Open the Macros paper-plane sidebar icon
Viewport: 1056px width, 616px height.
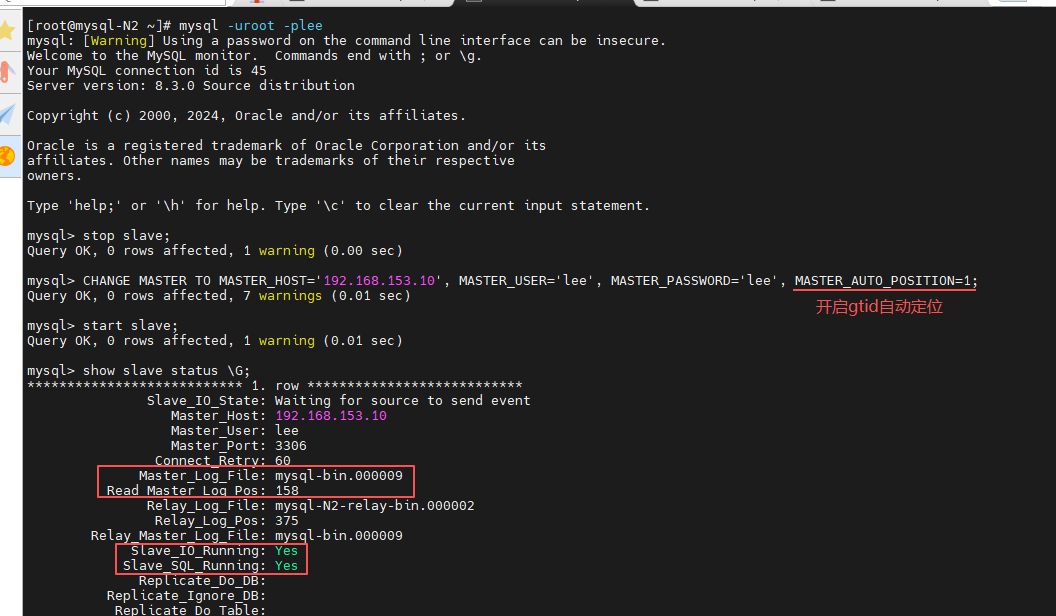(x=7, y=114)
